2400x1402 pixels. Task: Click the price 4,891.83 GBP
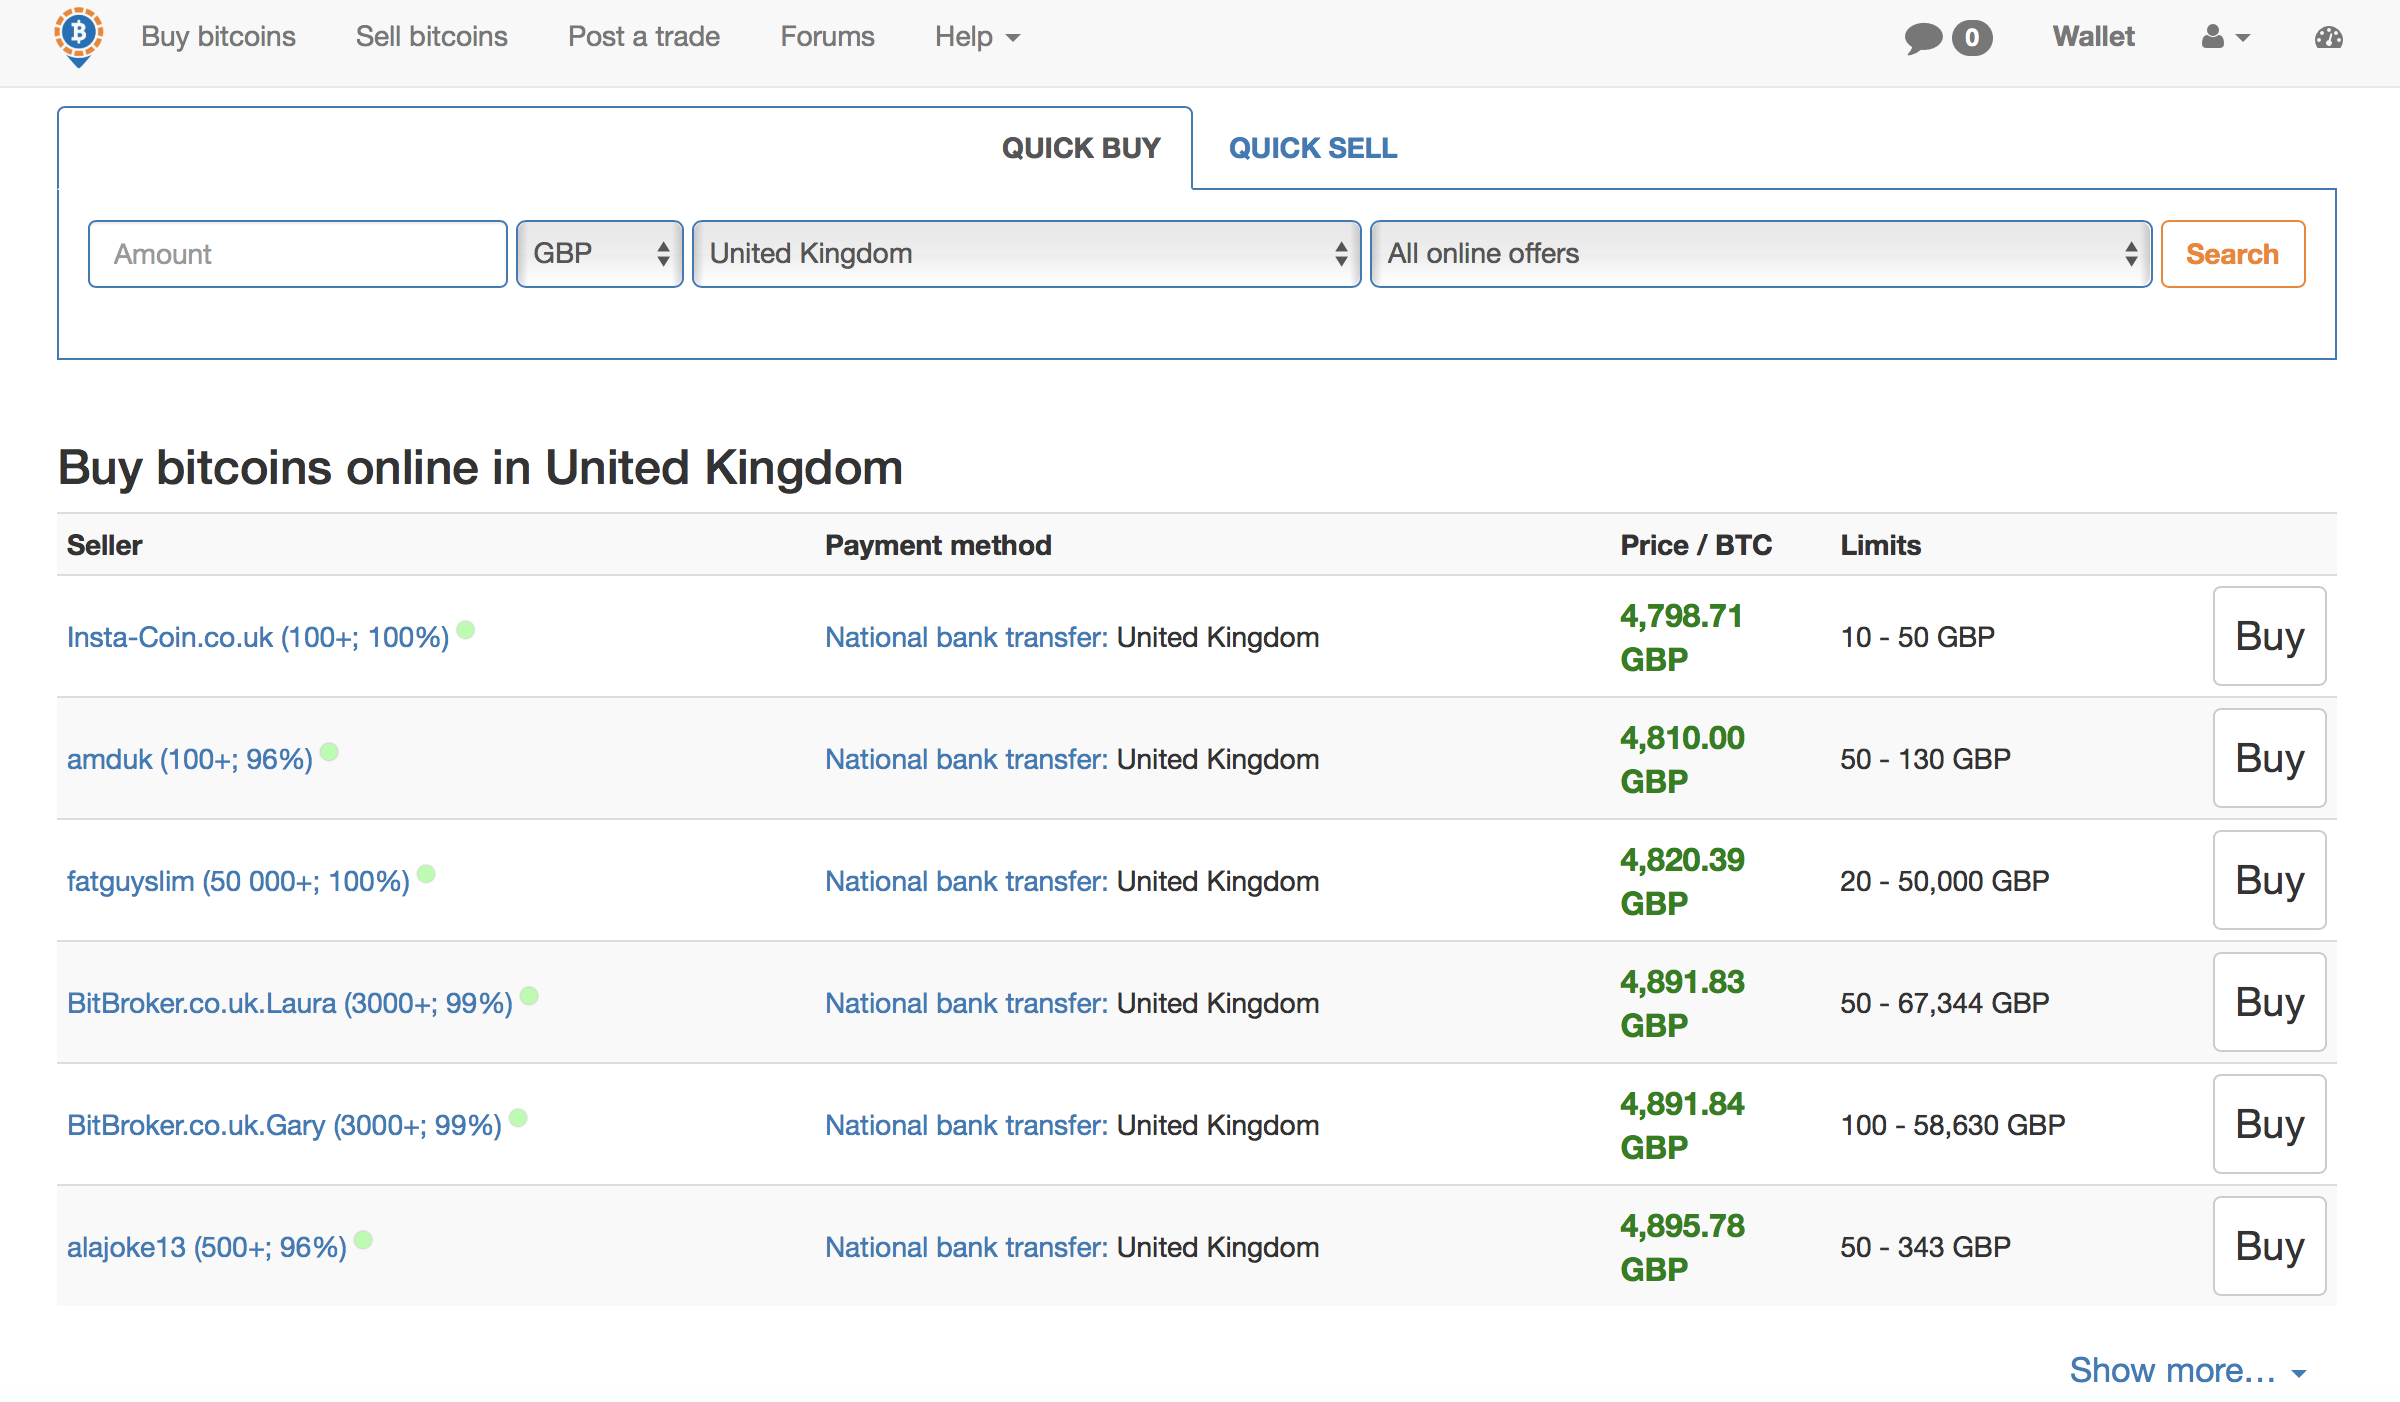(1682, 1003)
